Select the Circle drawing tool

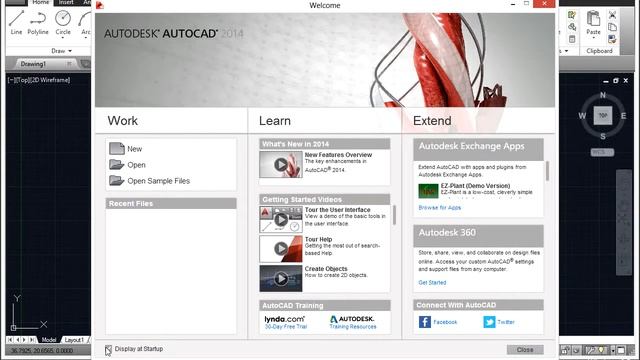click(x=63, y=22)
